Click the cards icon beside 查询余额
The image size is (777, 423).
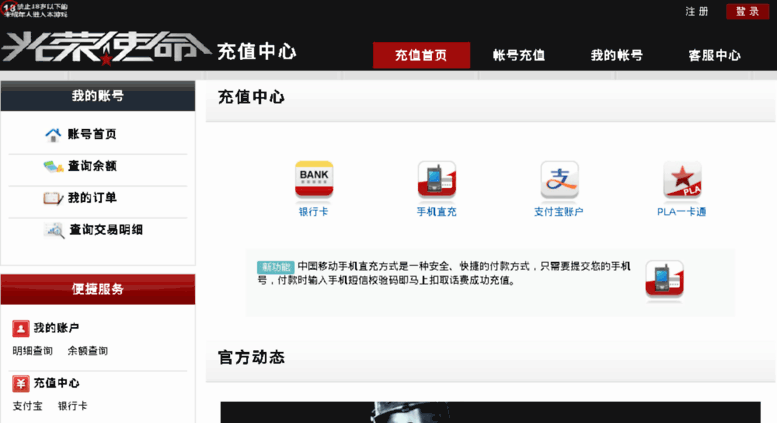(53, 166)
